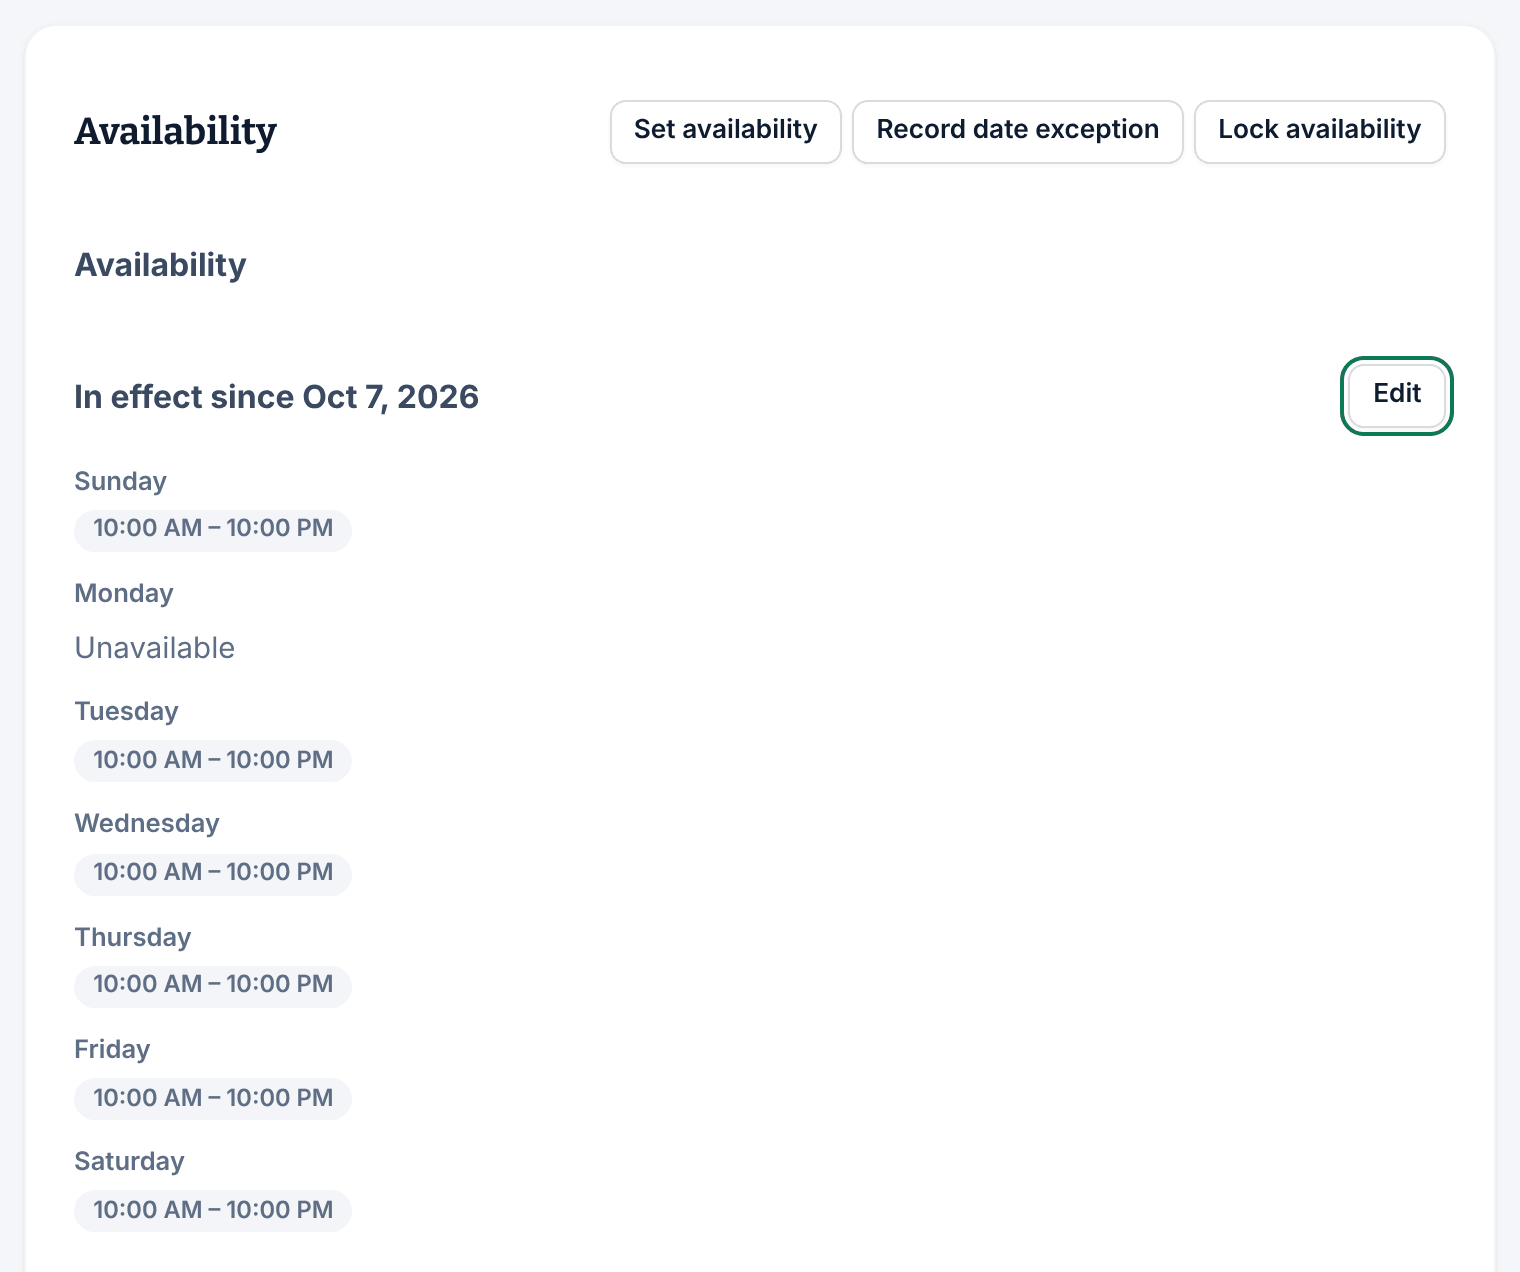Select the Saturday 10:00 AM – 10:00 PM time slot
The image size is (1520, 1272).
[213, 1210]
